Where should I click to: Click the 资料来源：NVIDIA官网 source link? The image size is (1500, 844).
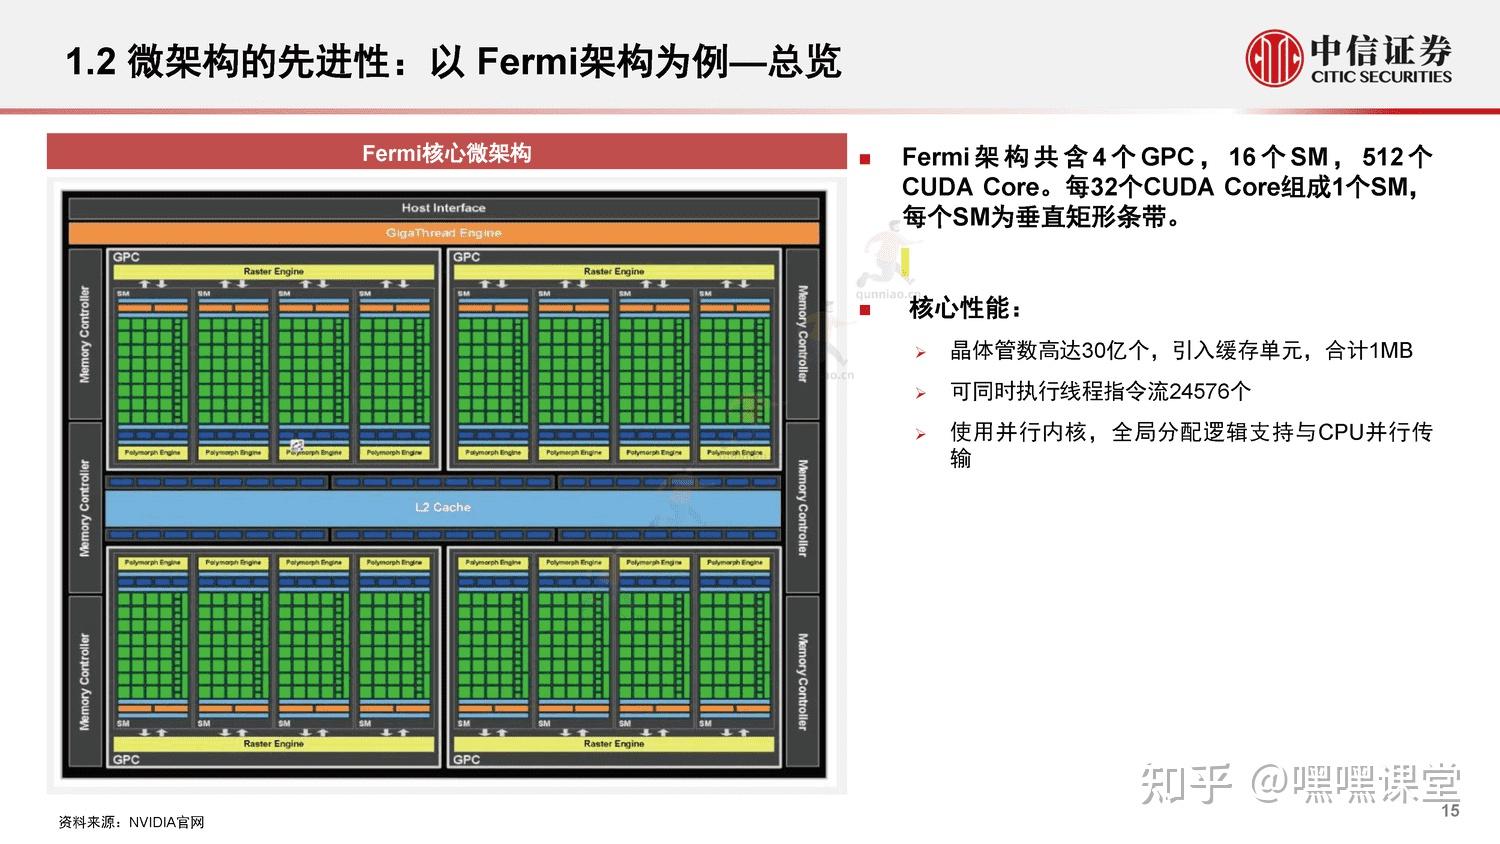(x=130, y=822)
